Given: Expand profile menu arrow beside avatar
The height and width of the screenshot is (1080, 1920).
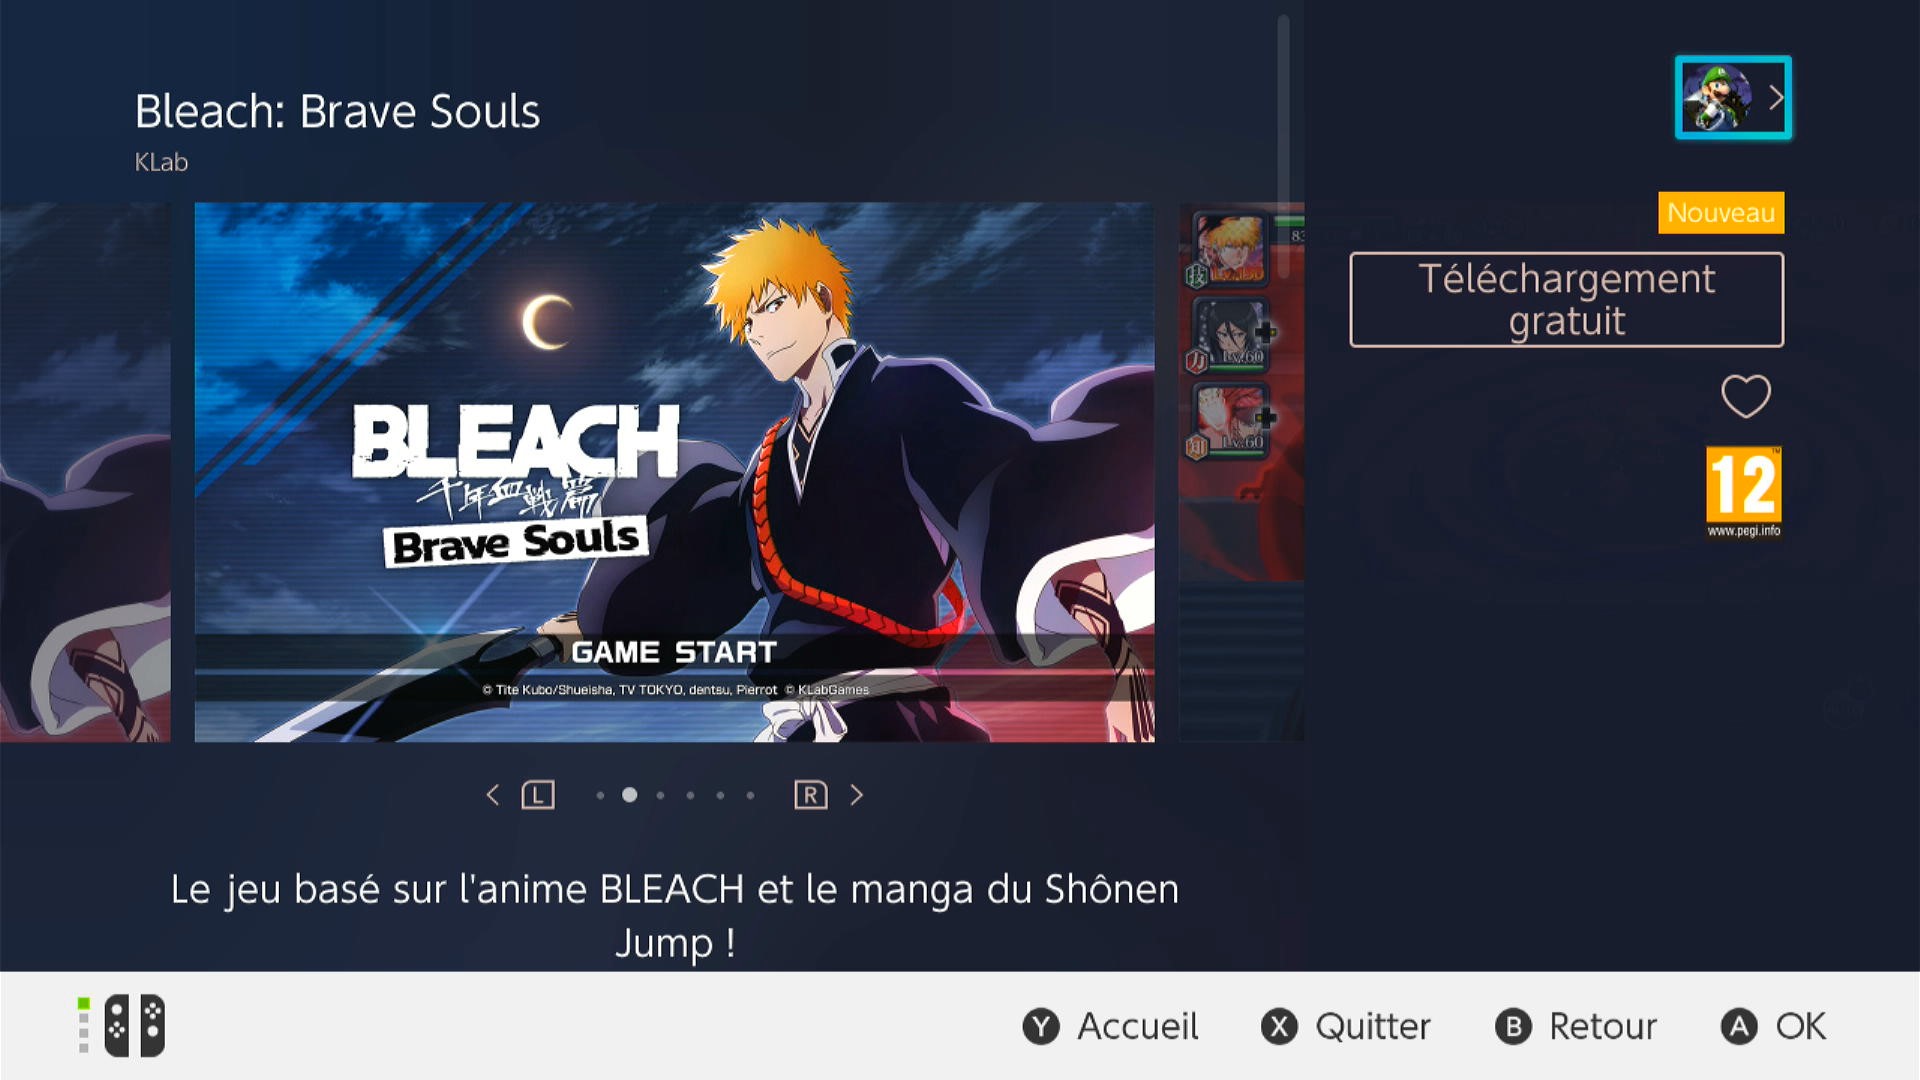Looking at the screenshot, I should tap(1776, 97).
